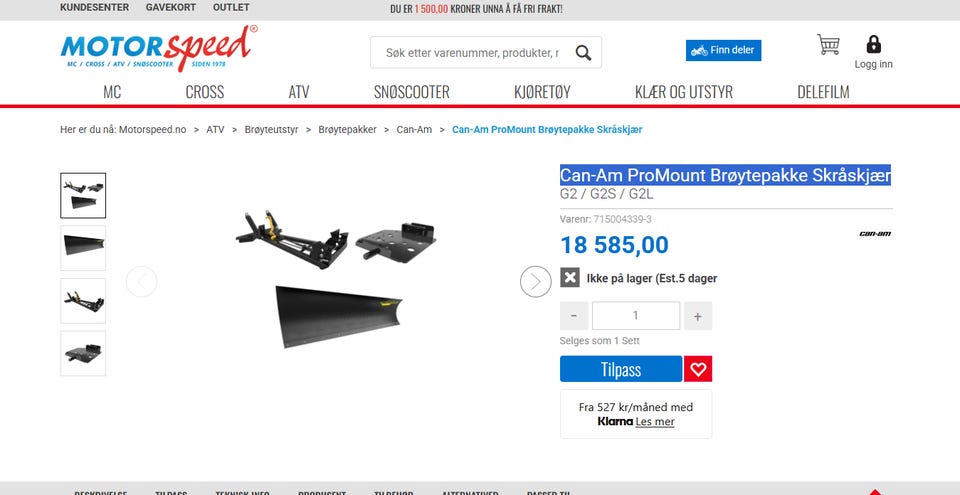Decrease quantity with minus button
Image resolution: width=960 pixels, height=495 pixels.
(574, 316)
